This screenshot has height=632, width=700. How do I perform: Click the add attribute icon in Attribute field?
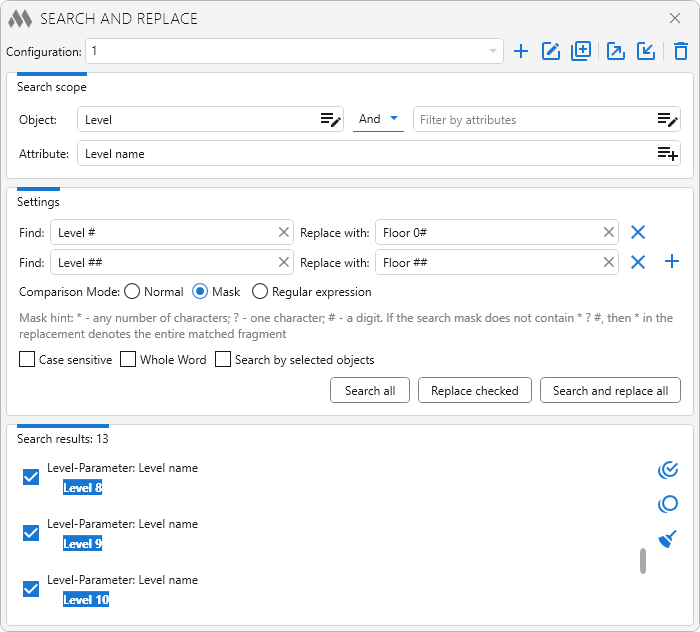coord(667,154)
